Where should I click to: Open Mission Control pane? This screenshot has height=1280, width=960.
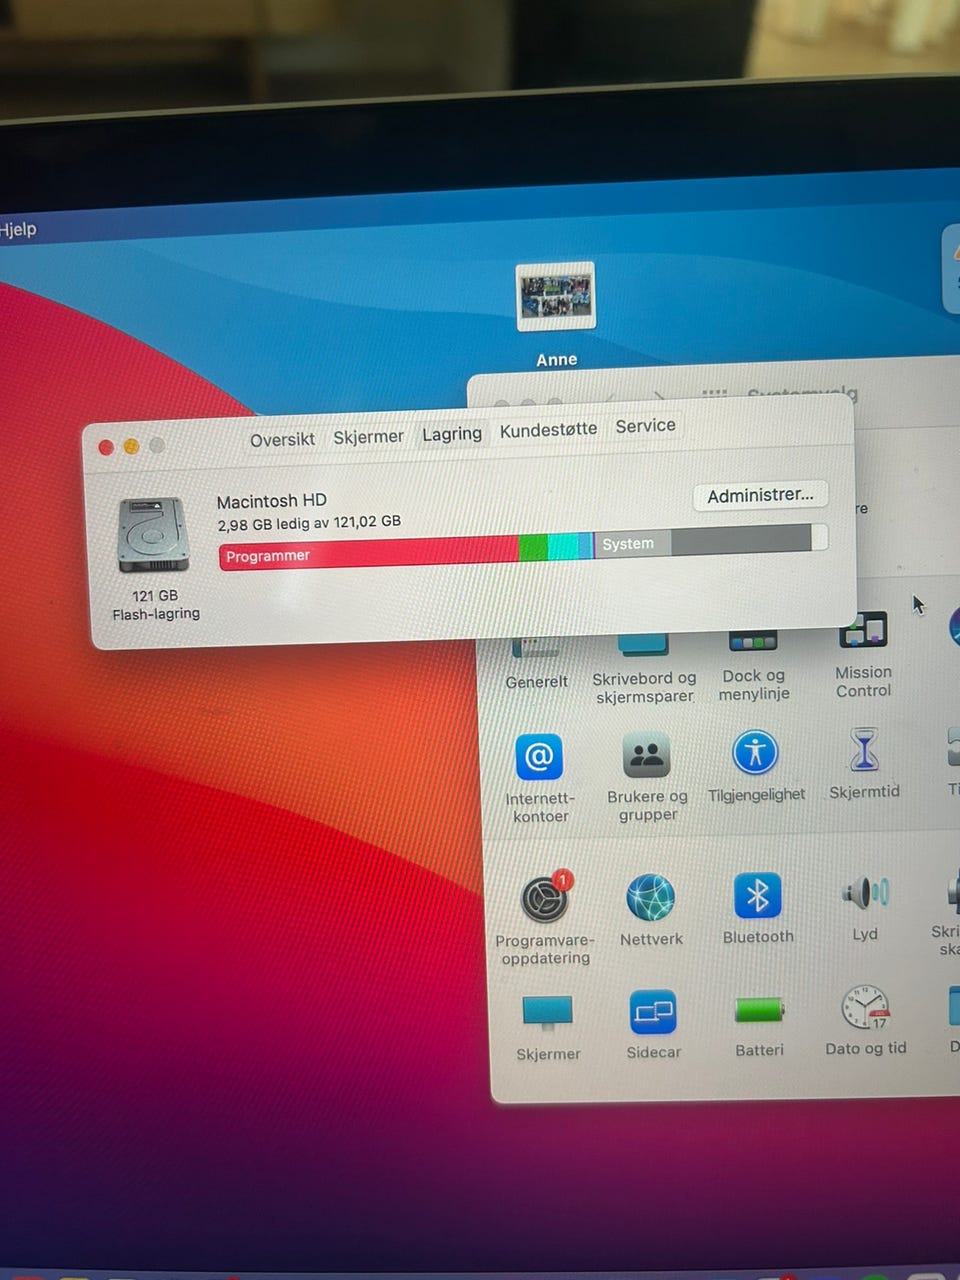click(864, 655)
